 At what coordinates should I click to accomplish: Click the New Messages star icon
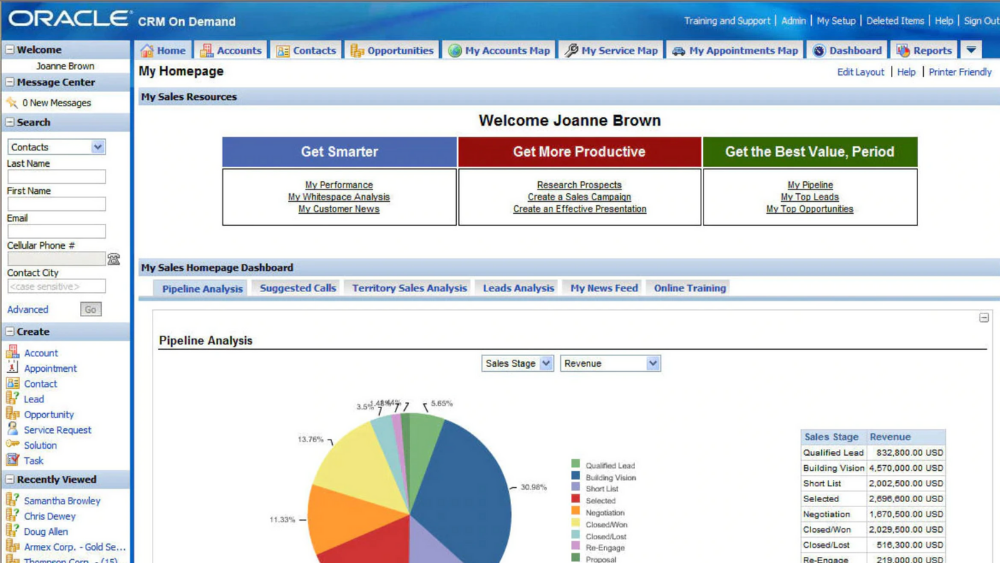(12, 103)
